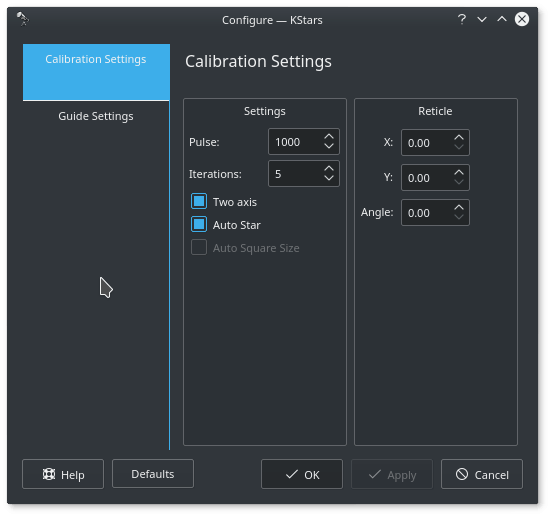Image resolution: width=551 pixels, height=517 pixels.
Task: Increase Iterations with up arrow
Action: click(x=329, y=169)
